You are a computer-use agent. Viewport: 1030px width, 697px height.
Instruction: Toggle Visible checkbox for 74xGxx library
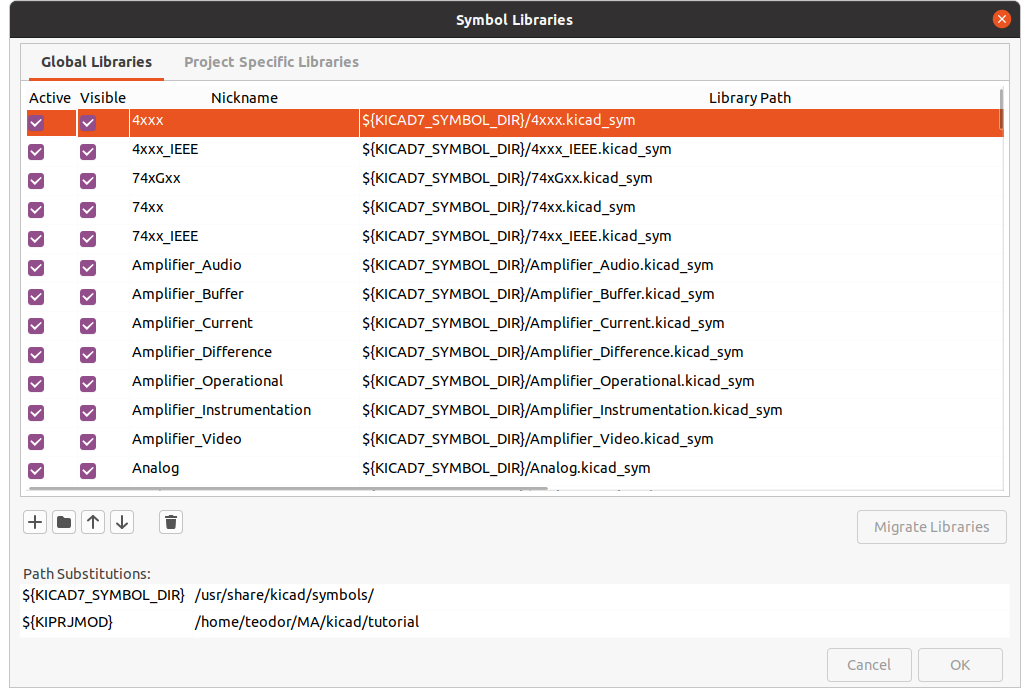point(88,181)
